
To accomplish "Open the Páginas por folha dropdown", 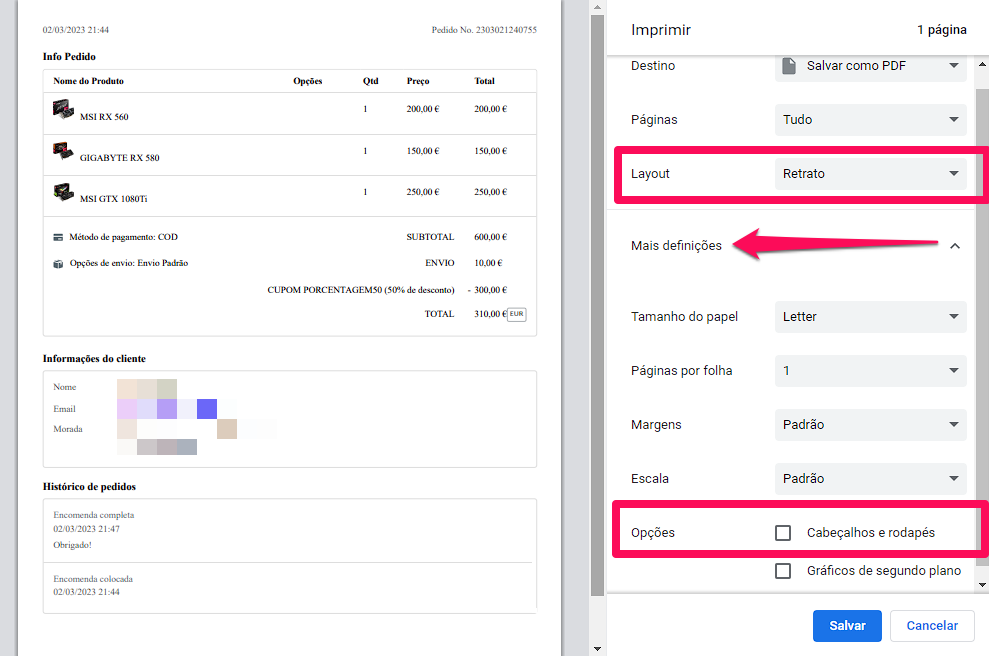I will (x=870, y=371).
